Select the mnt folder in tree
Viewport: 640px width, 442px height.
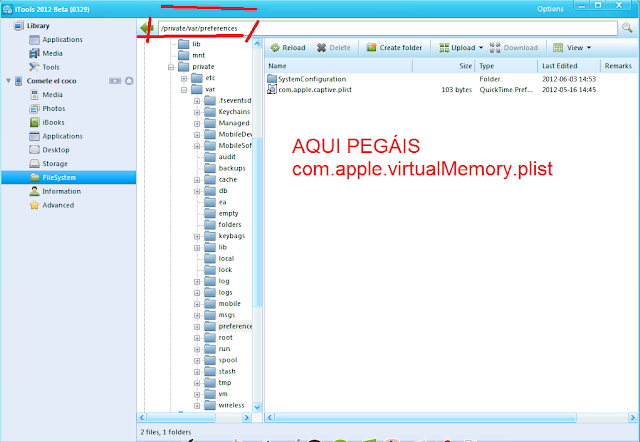click(x=192, y=55)
